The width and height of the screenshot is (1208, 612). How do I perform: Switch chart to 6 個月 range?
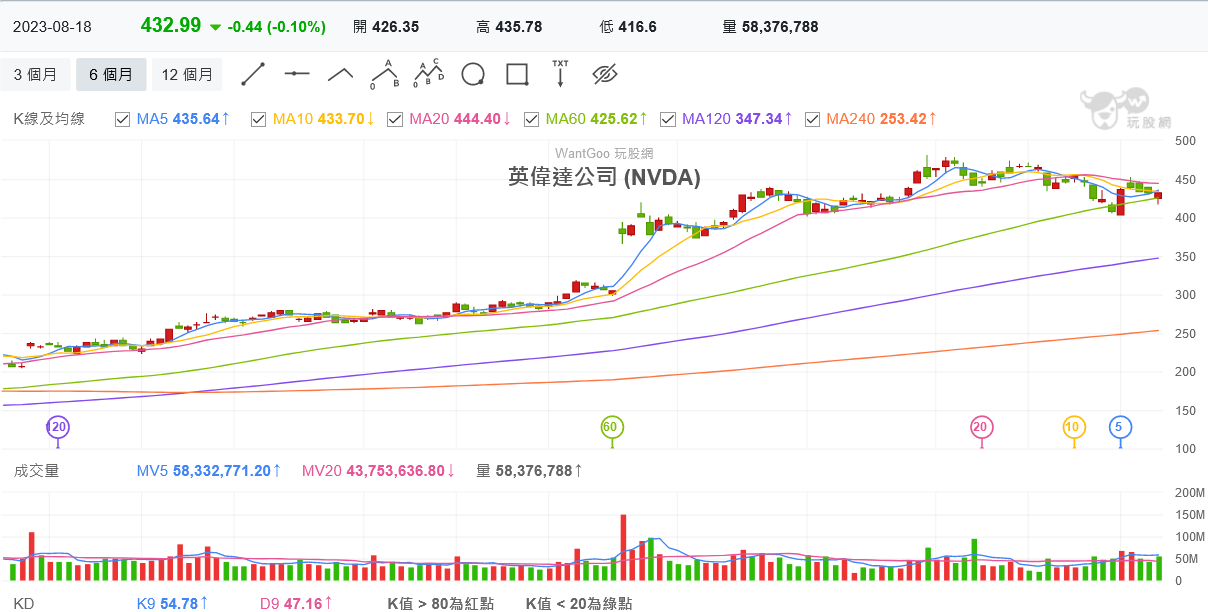[x=111, y=75]
